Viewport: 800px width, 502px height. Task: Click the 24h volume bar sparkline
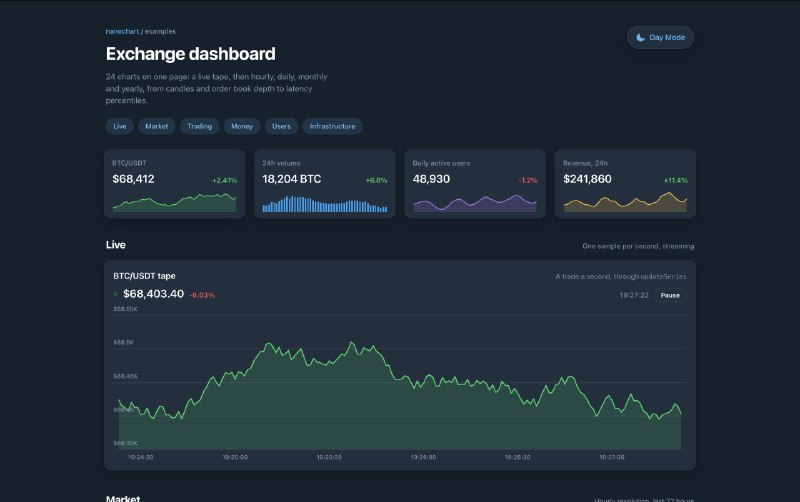click(324, 204)
